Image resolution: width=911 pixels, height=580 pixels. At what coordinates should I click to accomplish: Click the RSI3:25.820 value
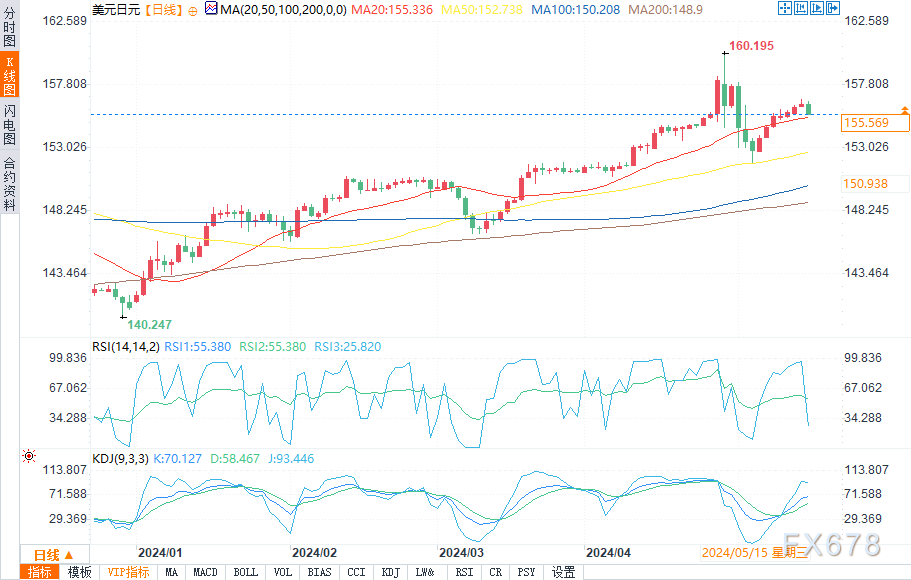tap(347, 347)
